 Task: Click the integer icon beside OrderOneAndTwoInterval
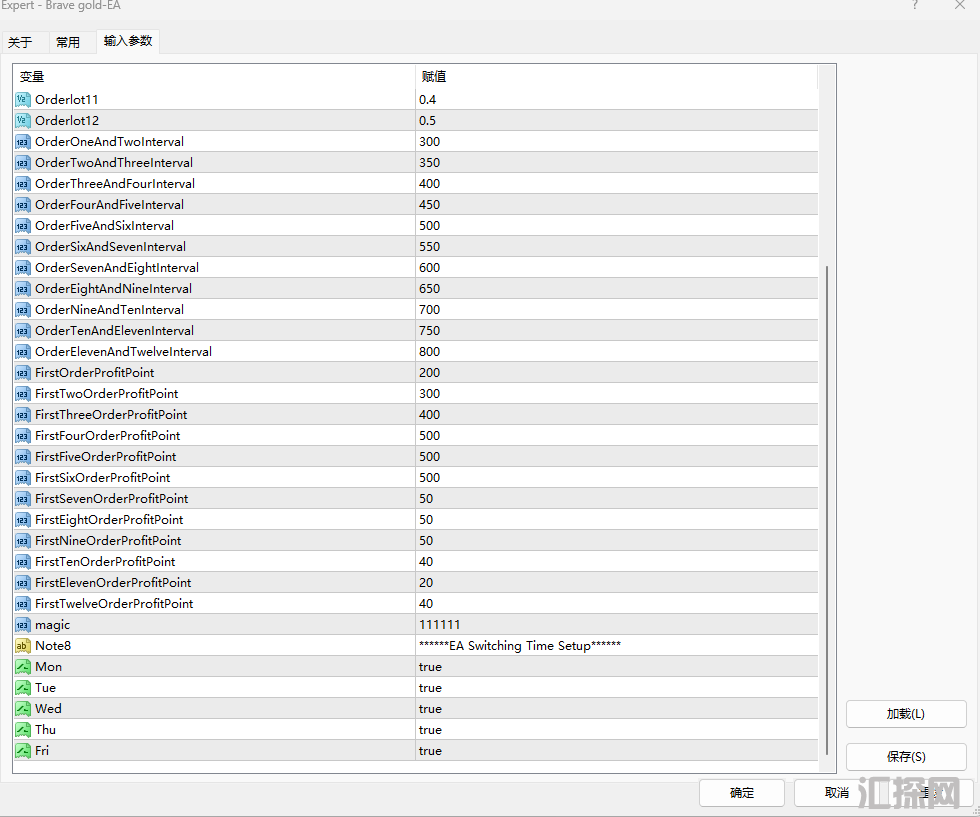pos(23,141)
